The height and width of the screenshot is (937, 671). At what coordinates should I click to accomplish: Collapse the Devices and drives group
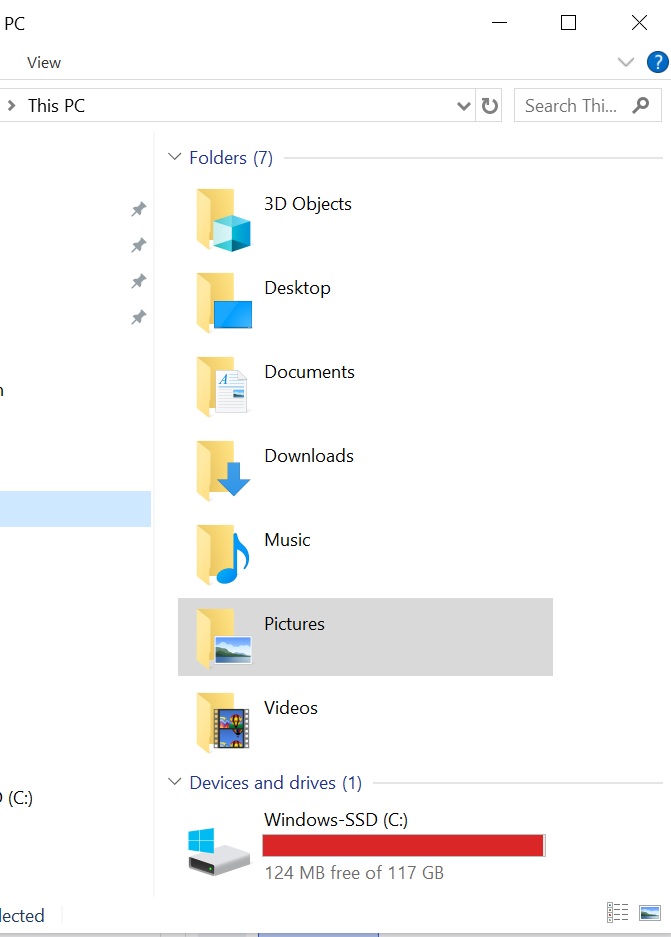(x=174, y=782)
